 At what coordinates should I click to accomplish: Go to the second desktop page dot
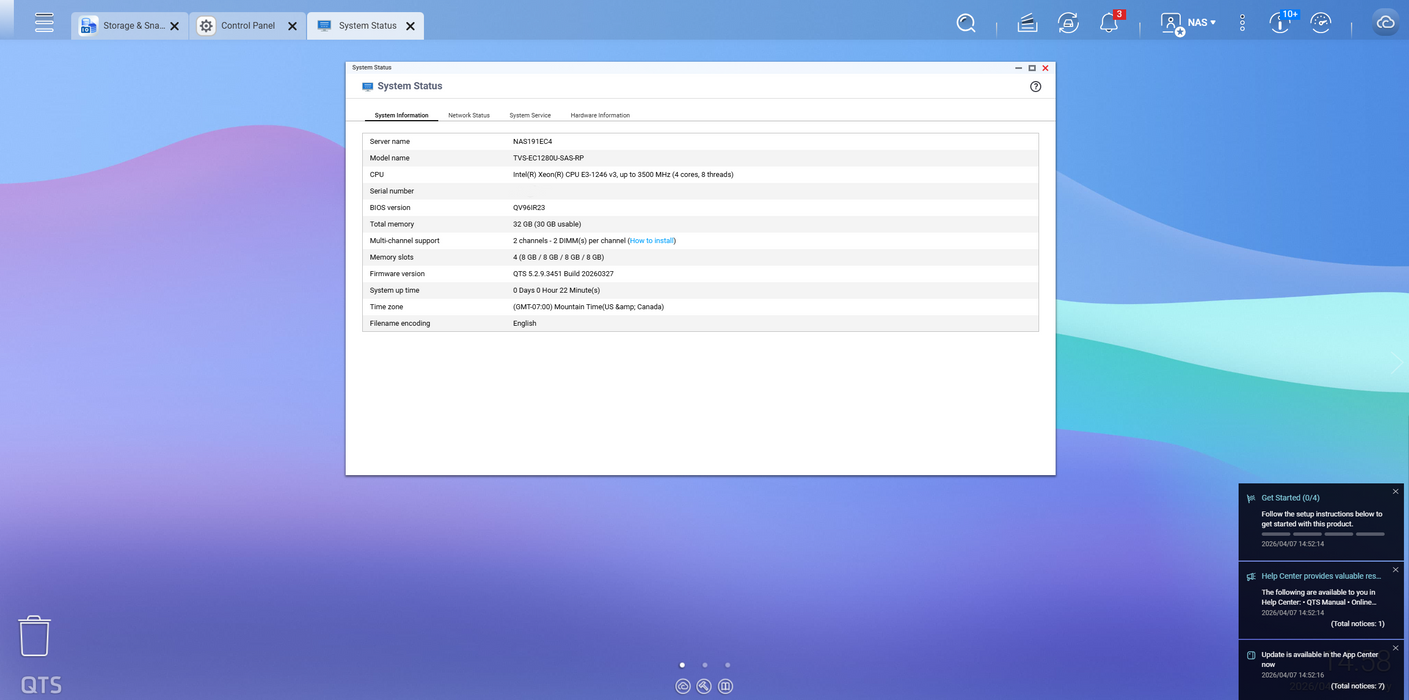click(705, 665)
